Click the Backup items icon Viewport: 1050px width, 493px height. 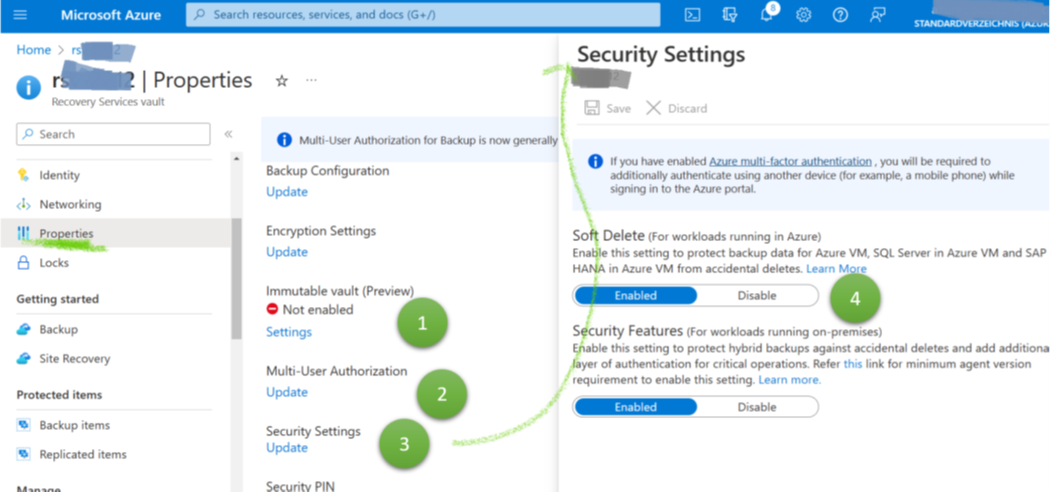point(24,425)
